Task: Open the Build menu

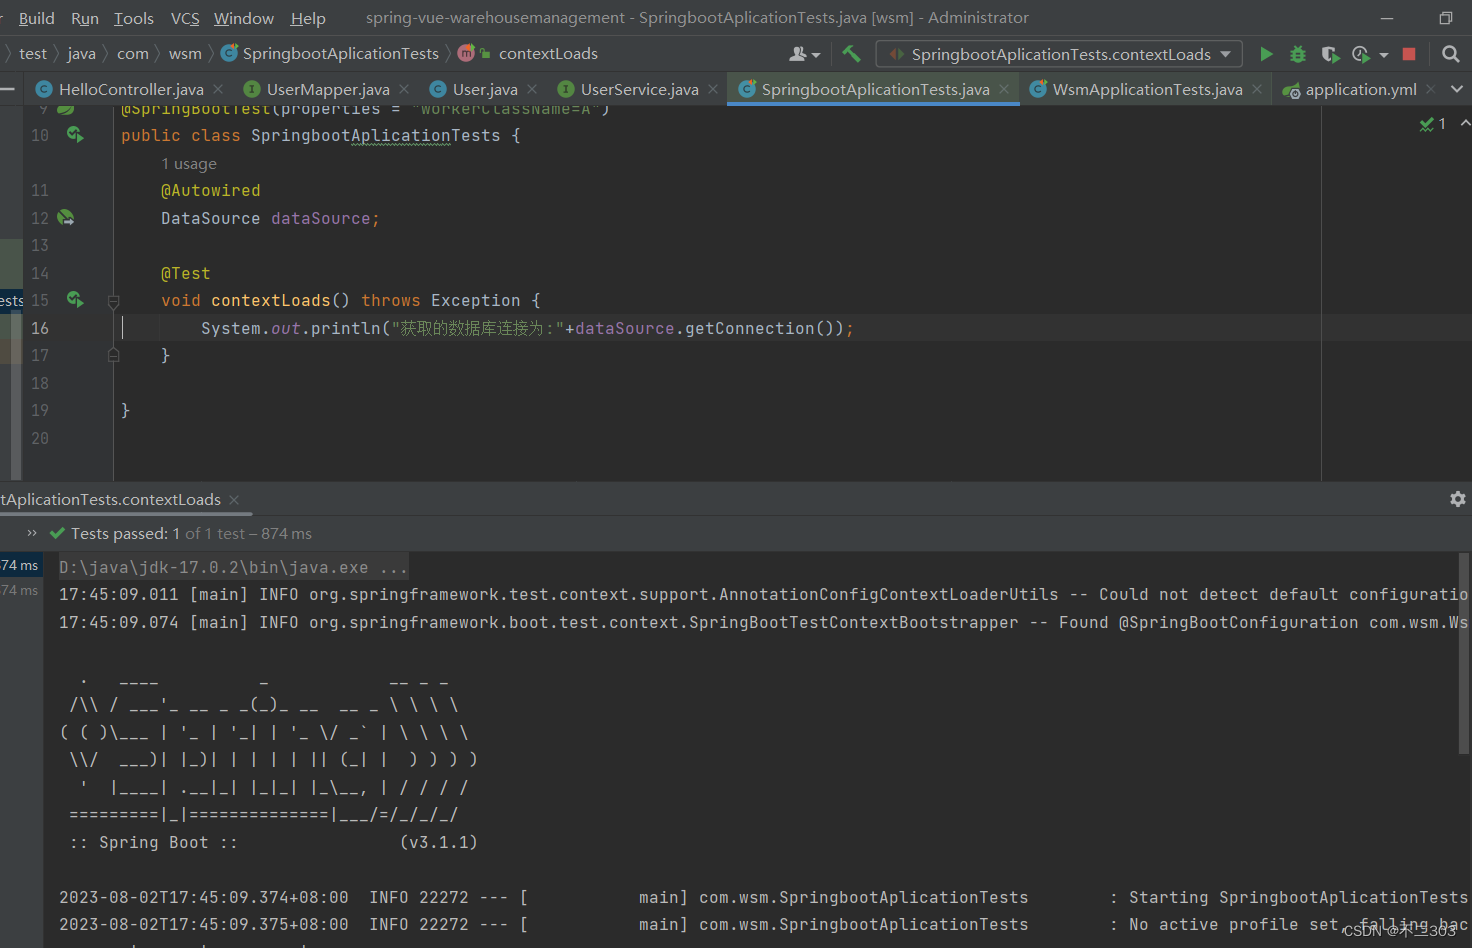Action: [x=36, y=17]
